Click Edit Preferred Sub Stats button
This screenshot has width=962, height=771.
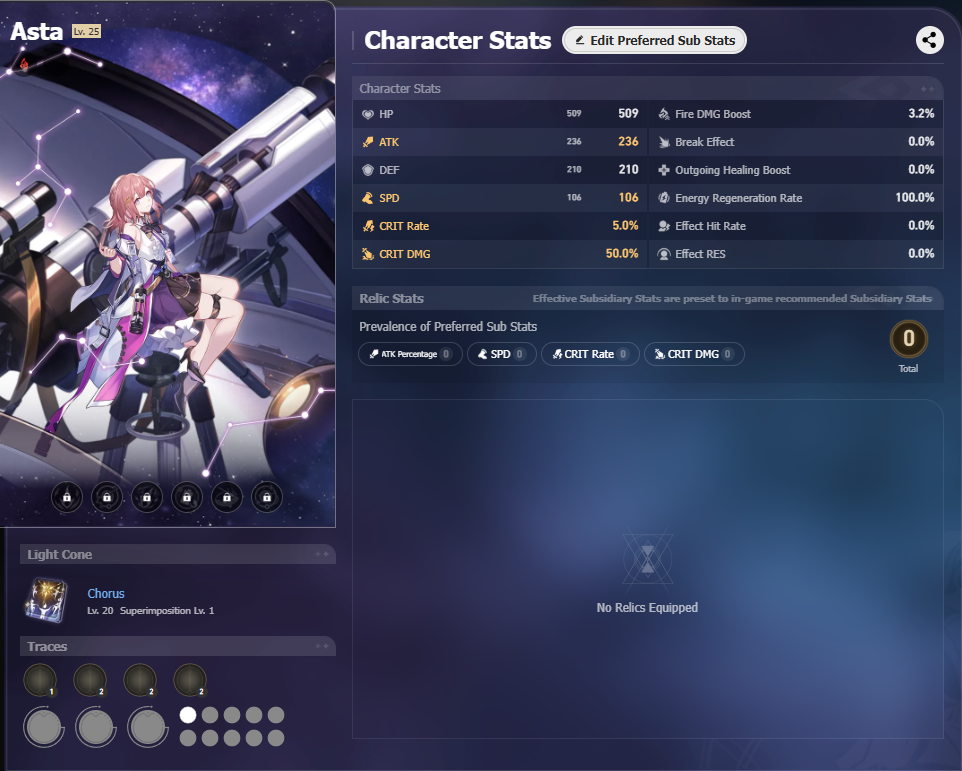click(x=654, y=40)
